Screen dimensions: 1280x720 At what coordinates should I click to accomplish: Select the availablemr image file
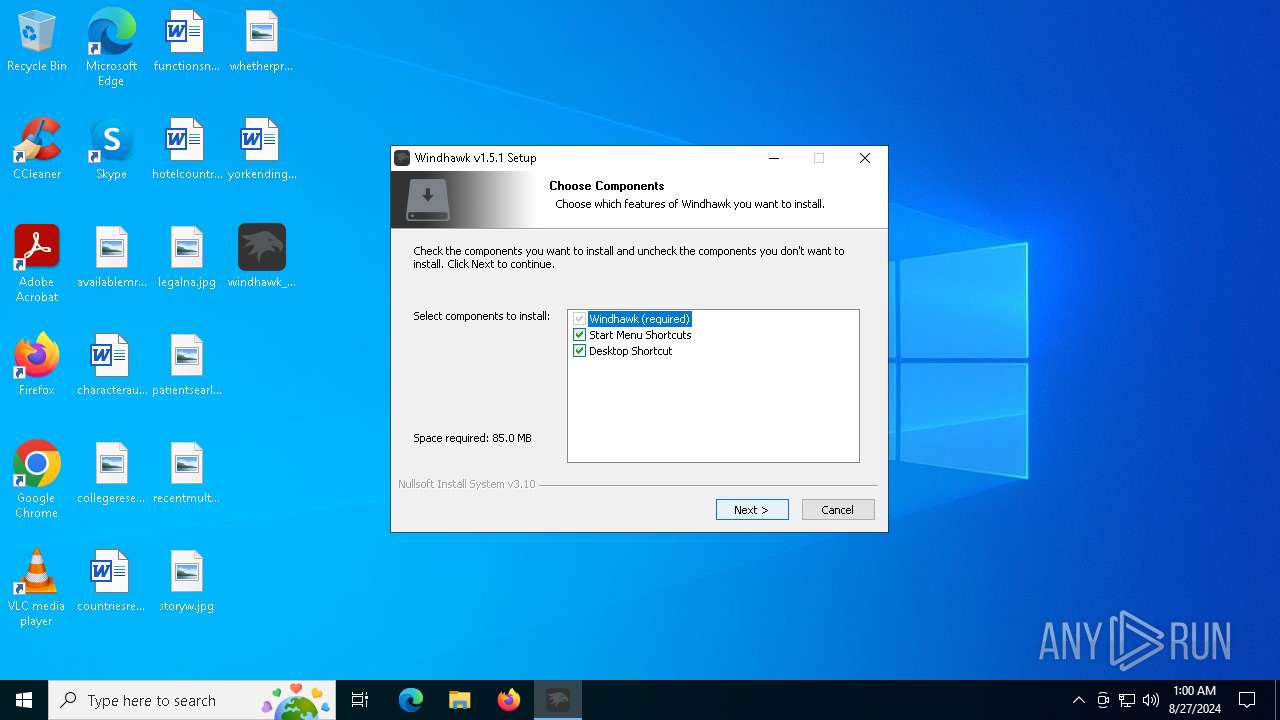click(x=111, y=258)
